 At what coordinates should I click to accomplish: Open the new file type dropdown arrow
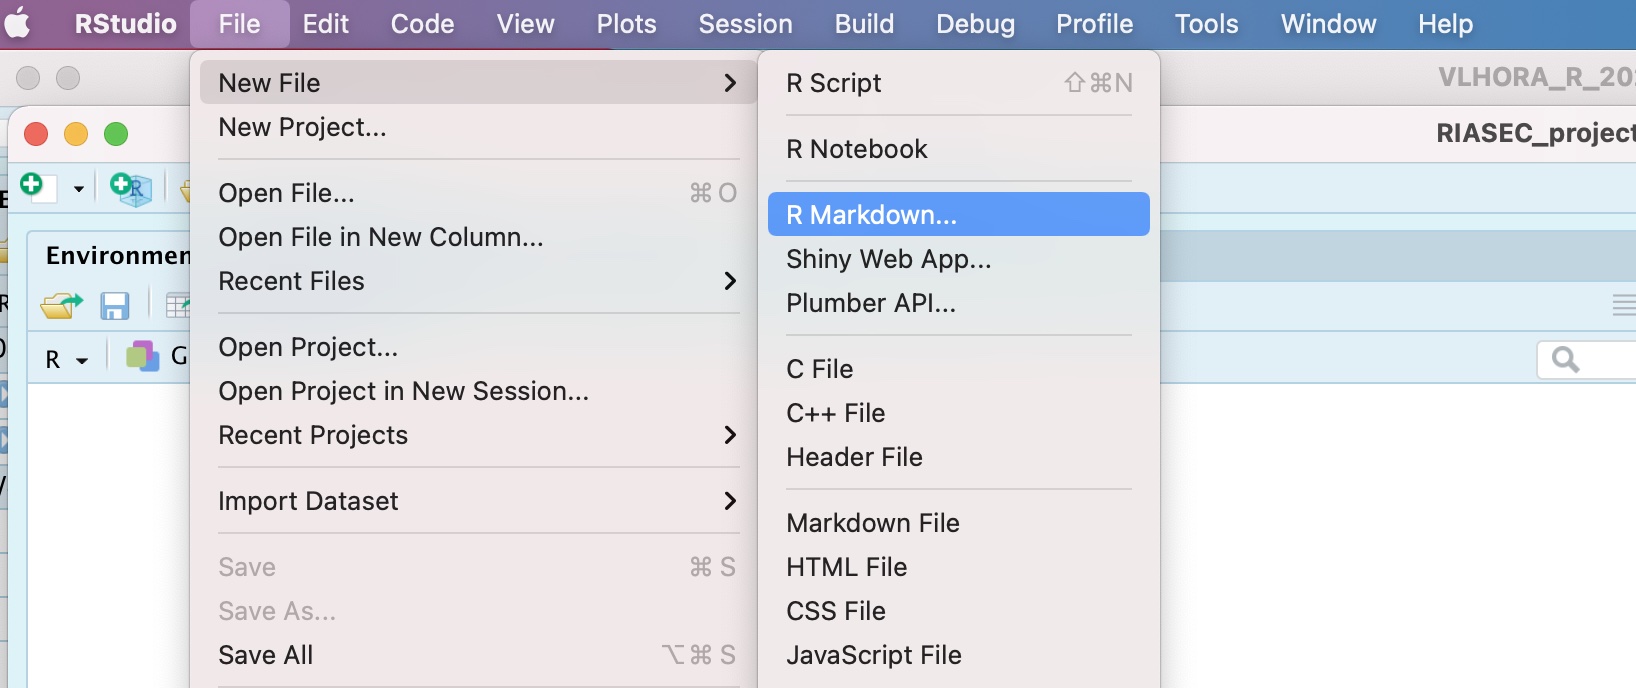point(79,188)
